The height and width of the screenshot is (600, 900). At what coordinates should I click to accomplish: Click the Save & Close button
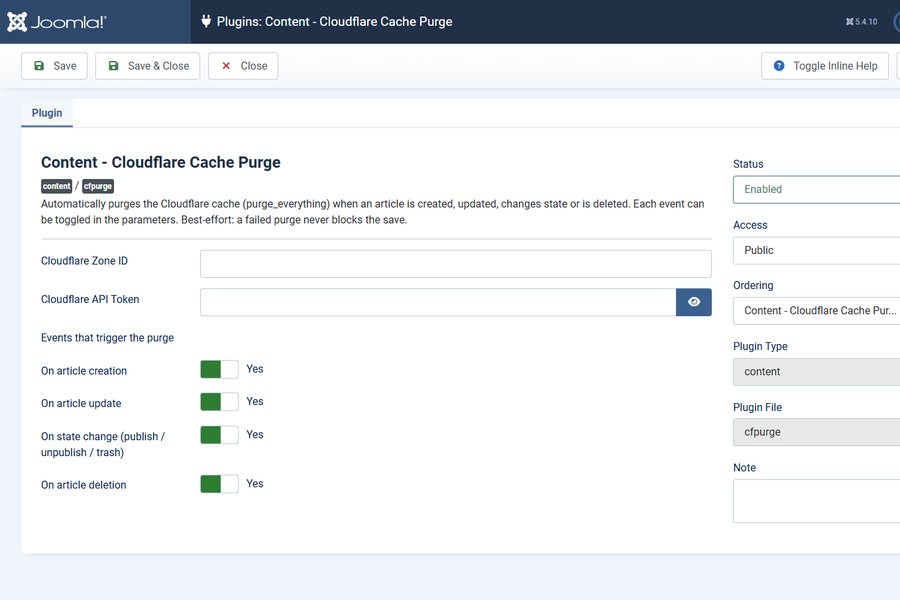[x=148, y=66]
